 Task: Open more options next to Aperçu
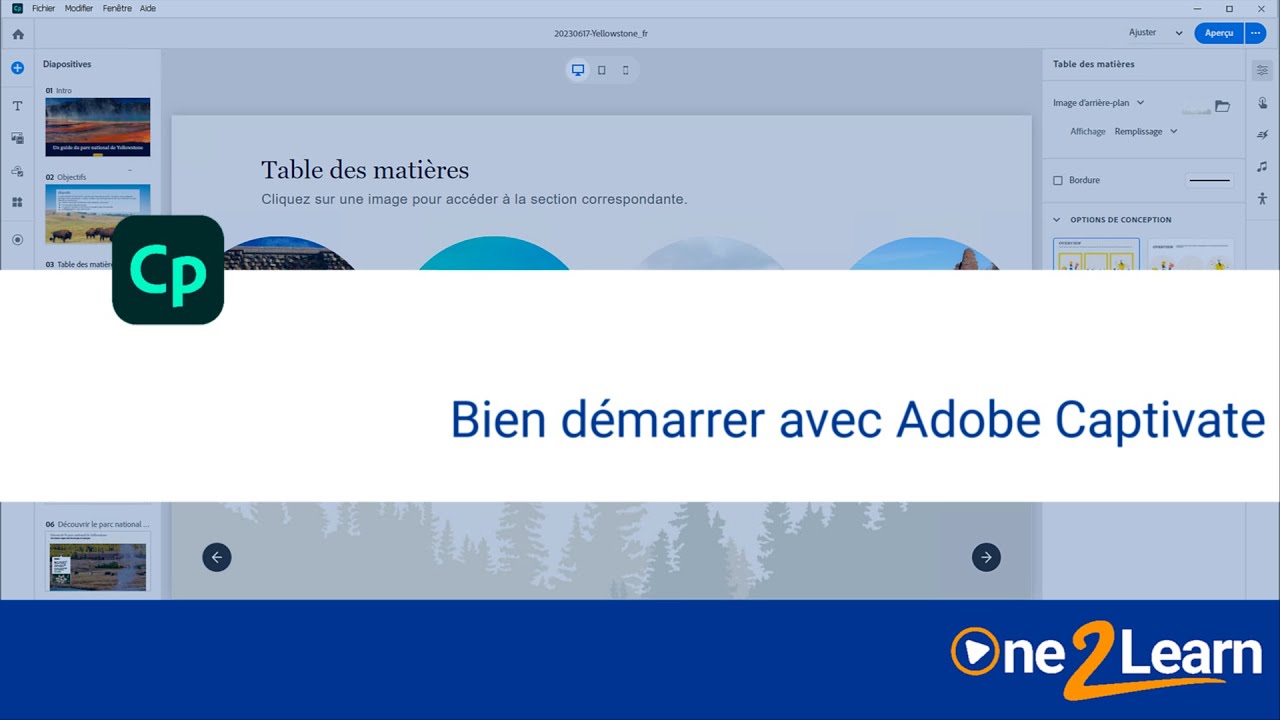[x=1256, y=33]
